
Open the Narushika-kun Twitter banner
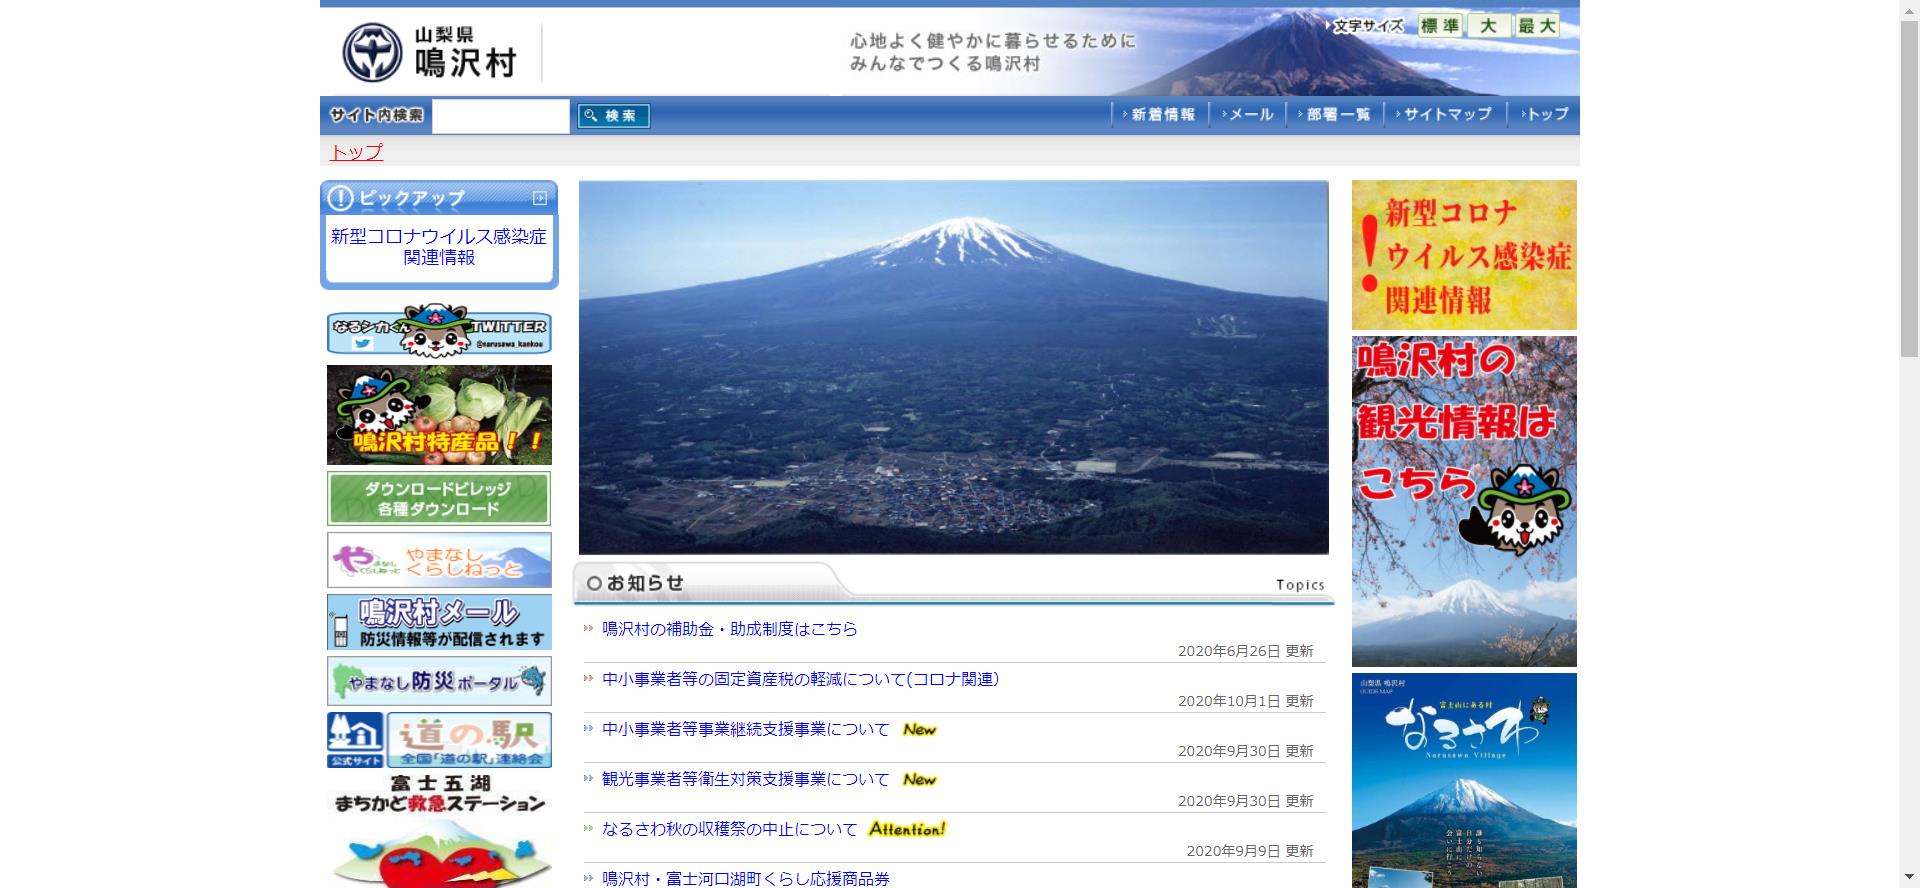(439, 330)
